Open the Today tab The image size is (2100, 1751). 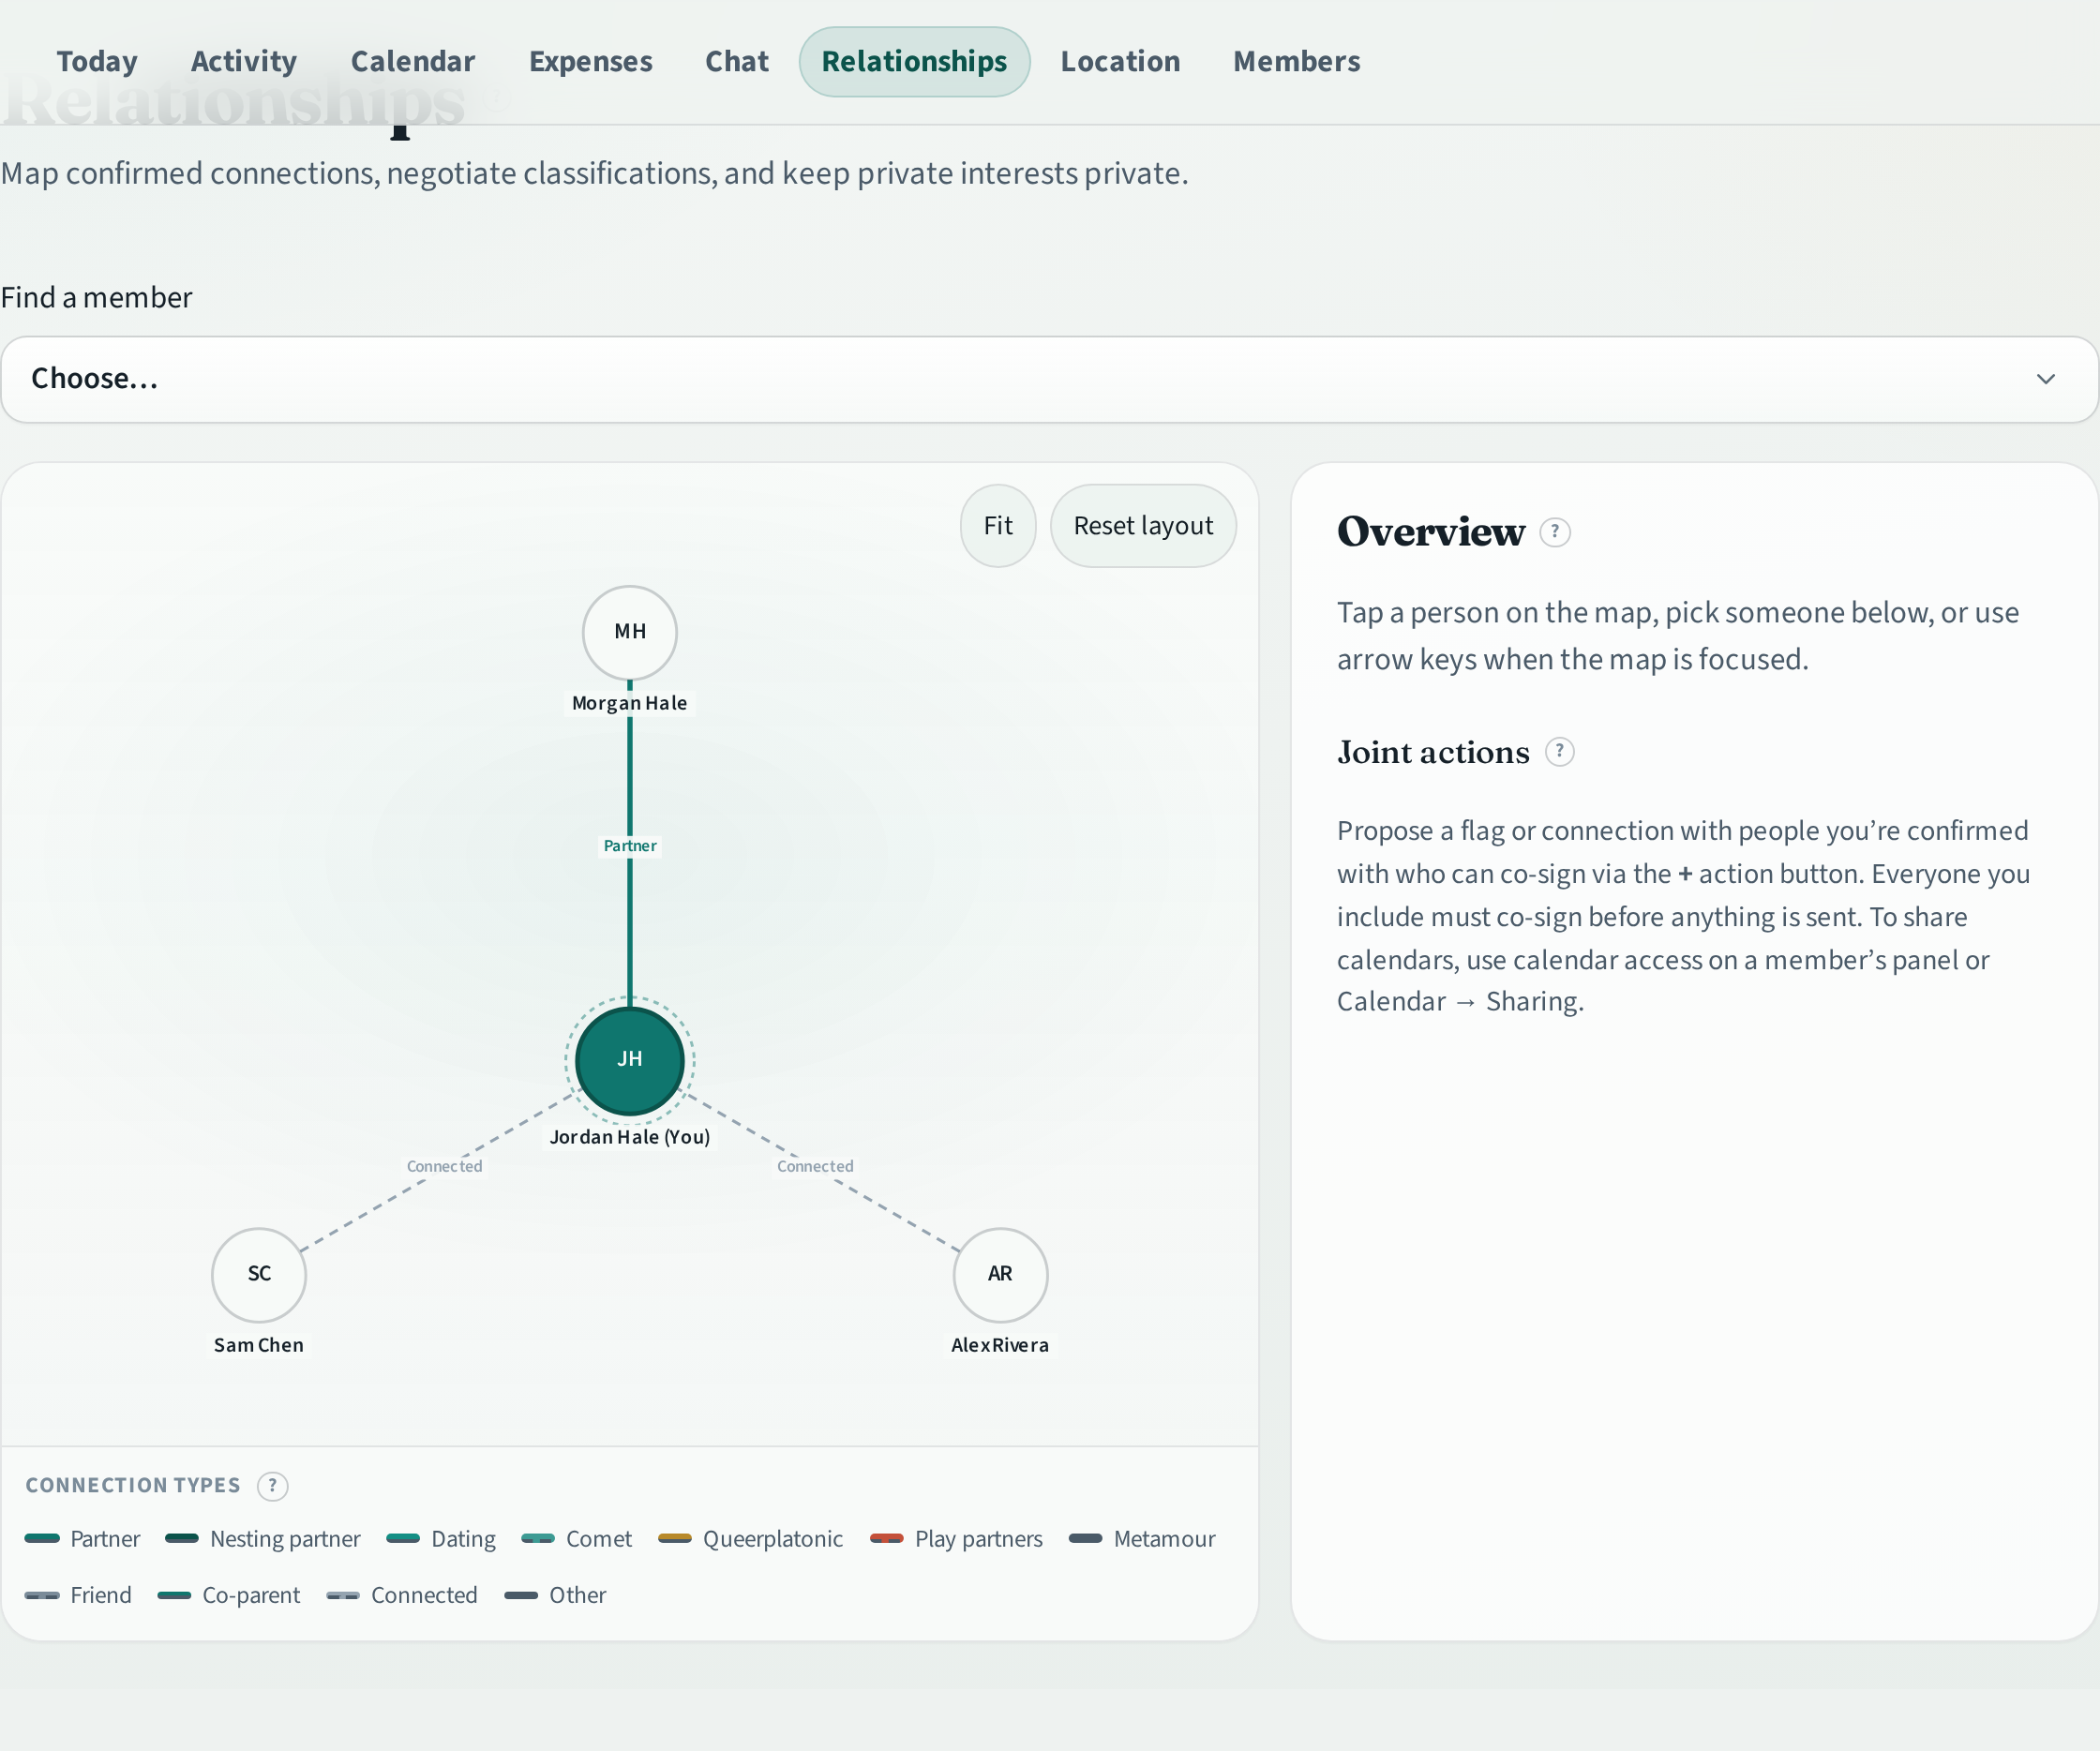[97, 62]
